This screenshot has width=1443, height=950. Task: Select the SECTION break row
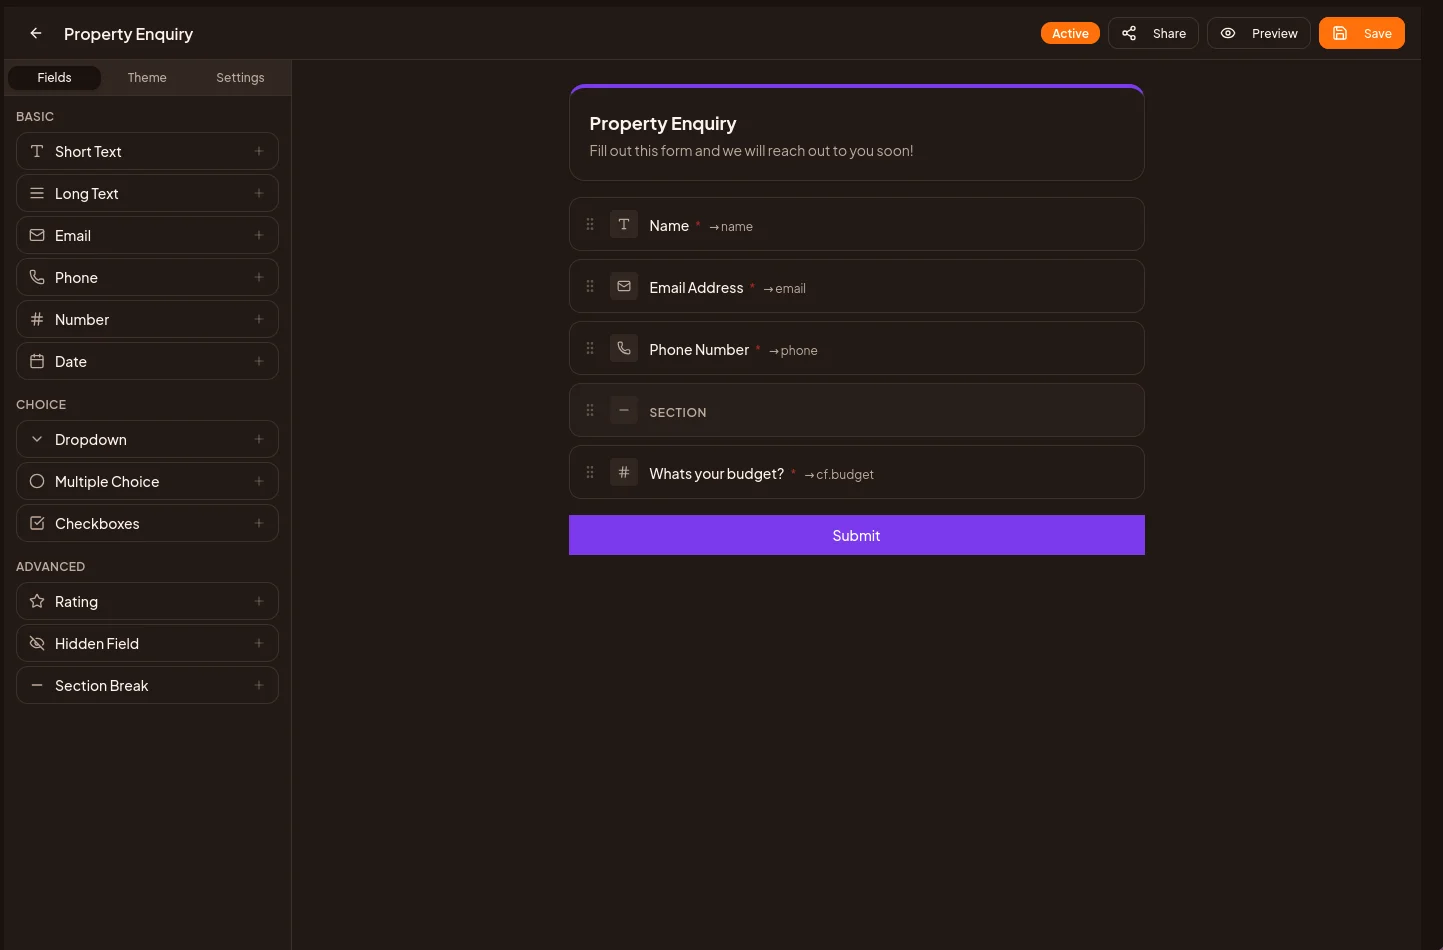click(857, 410)
